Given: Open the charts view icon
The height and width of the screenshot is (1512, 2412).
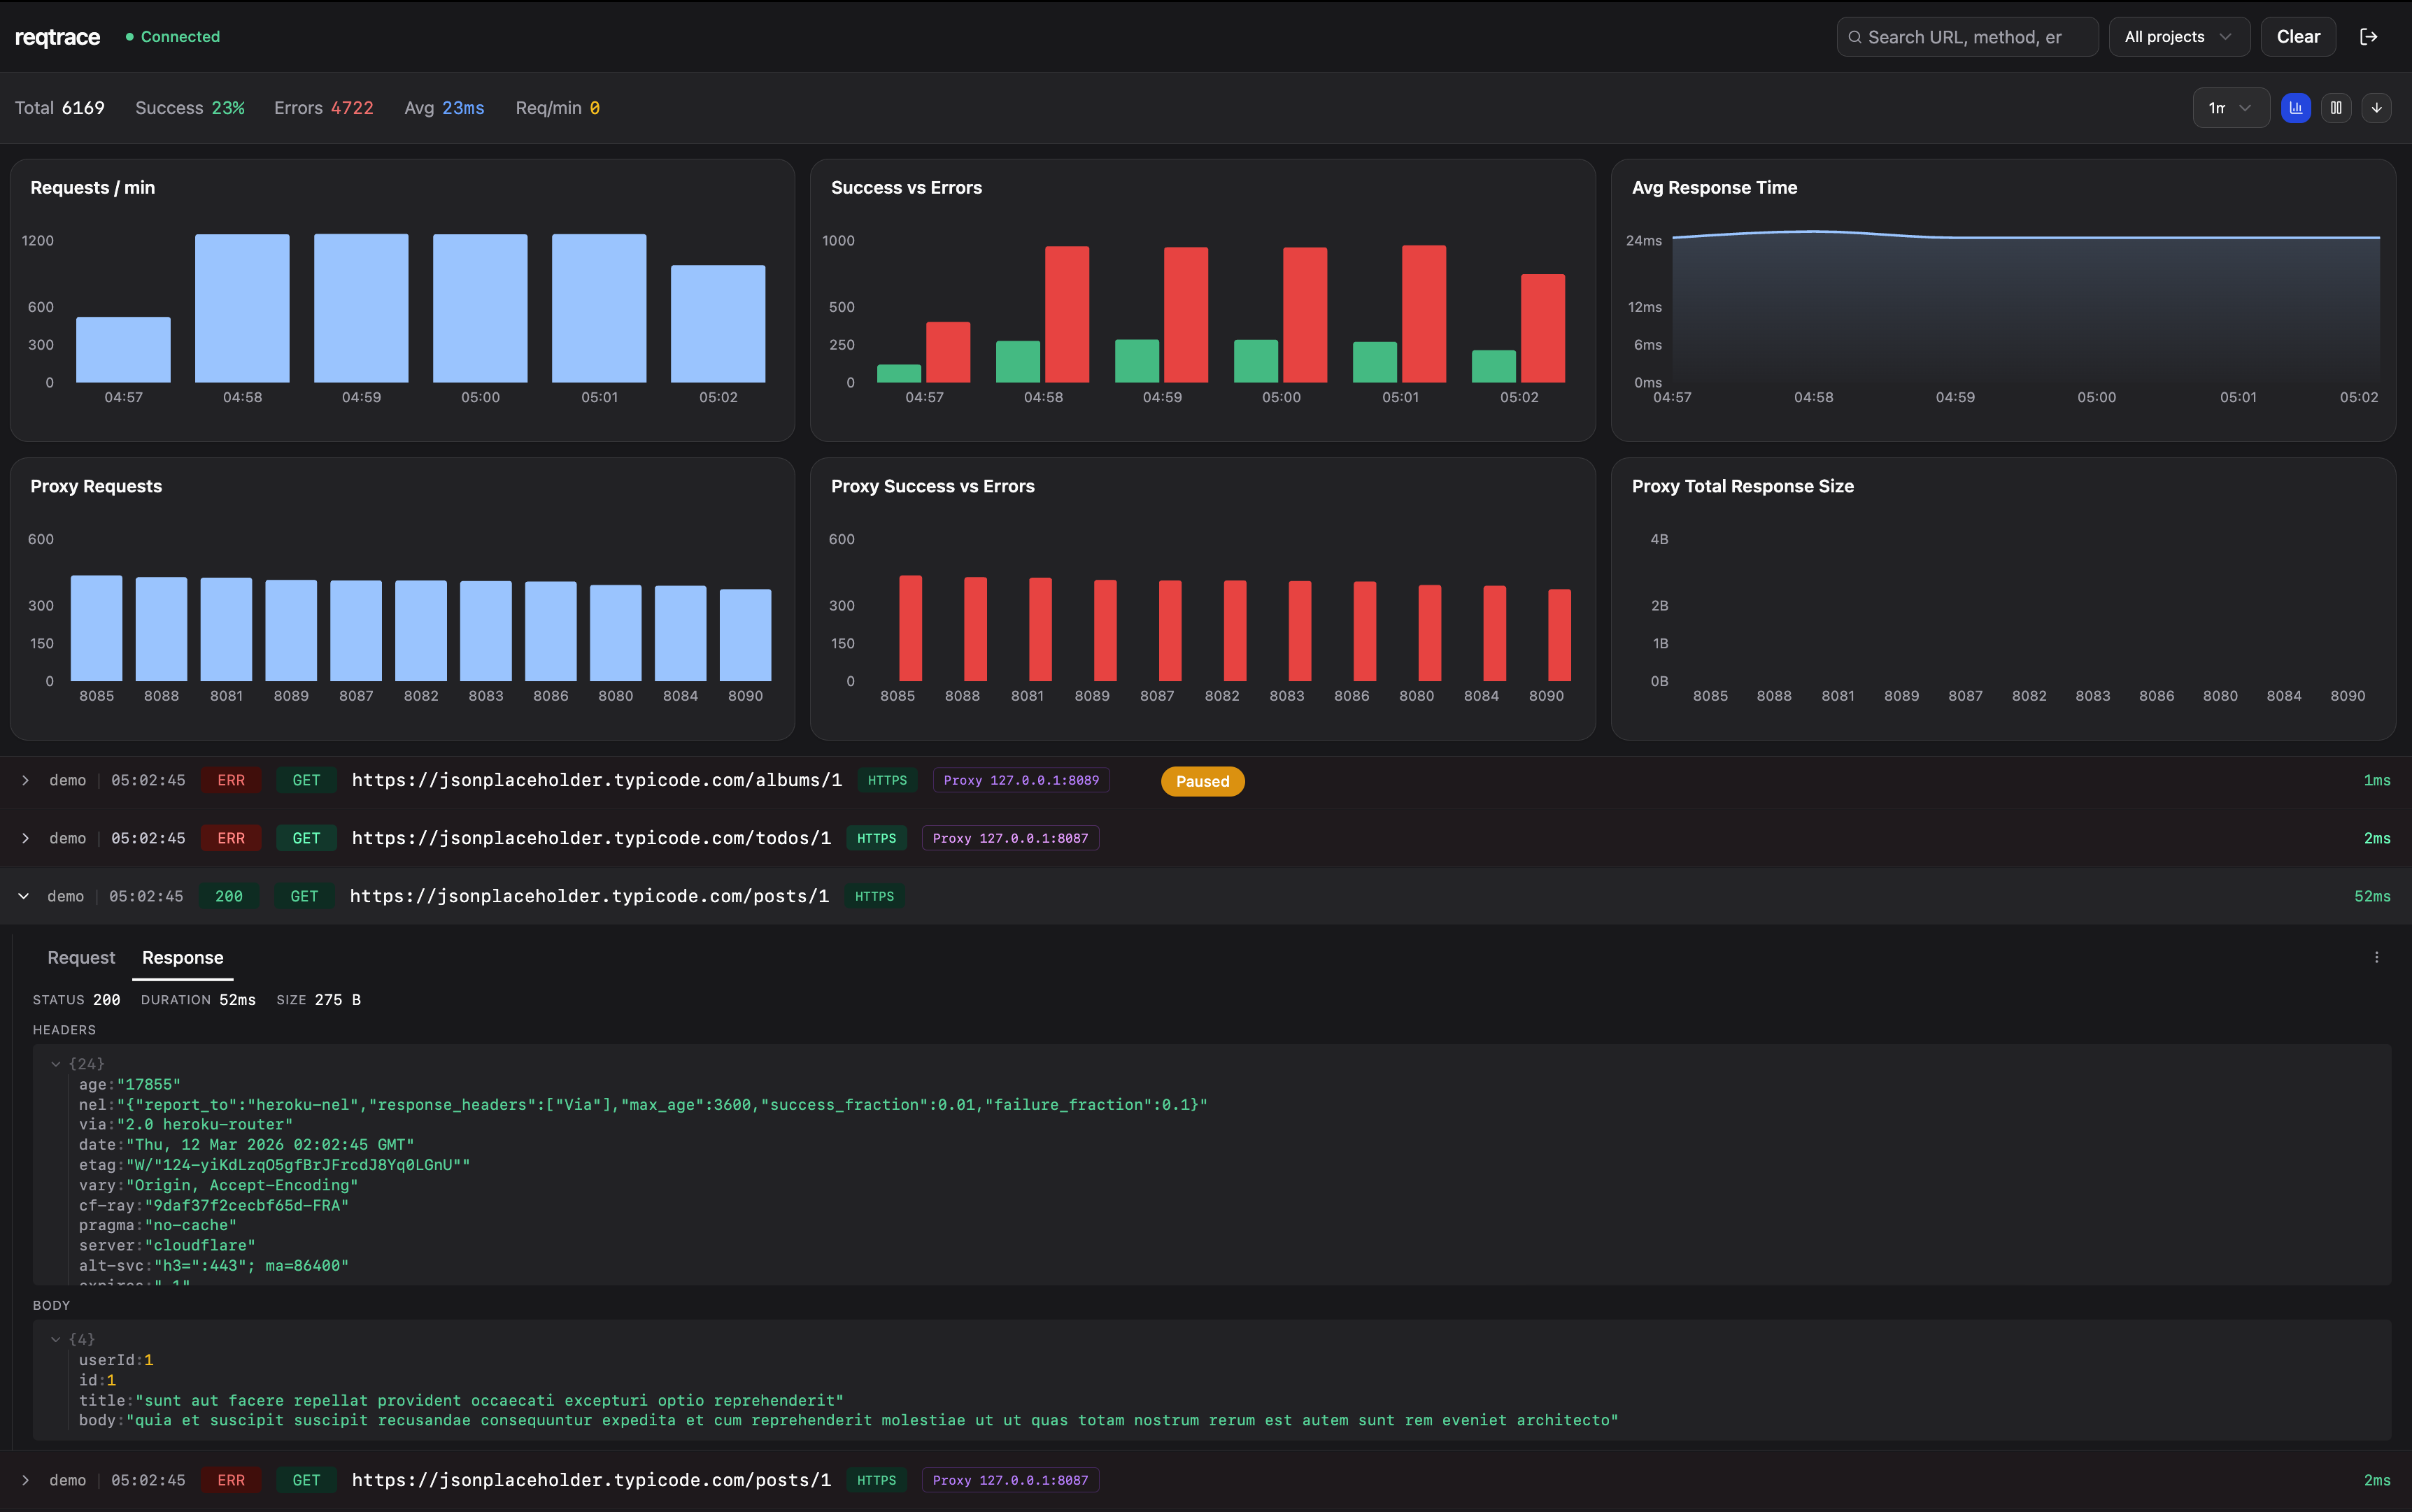Looking at the screenshot, I should point(2295,107).
